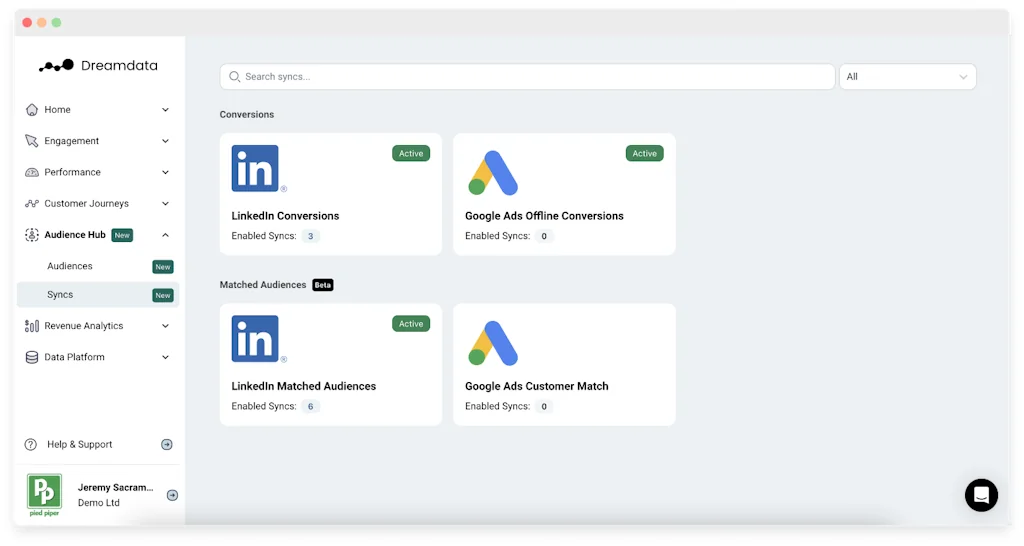Click the Google Ads logo in Customer Match
1024x546 pixels.
[493, 343]
